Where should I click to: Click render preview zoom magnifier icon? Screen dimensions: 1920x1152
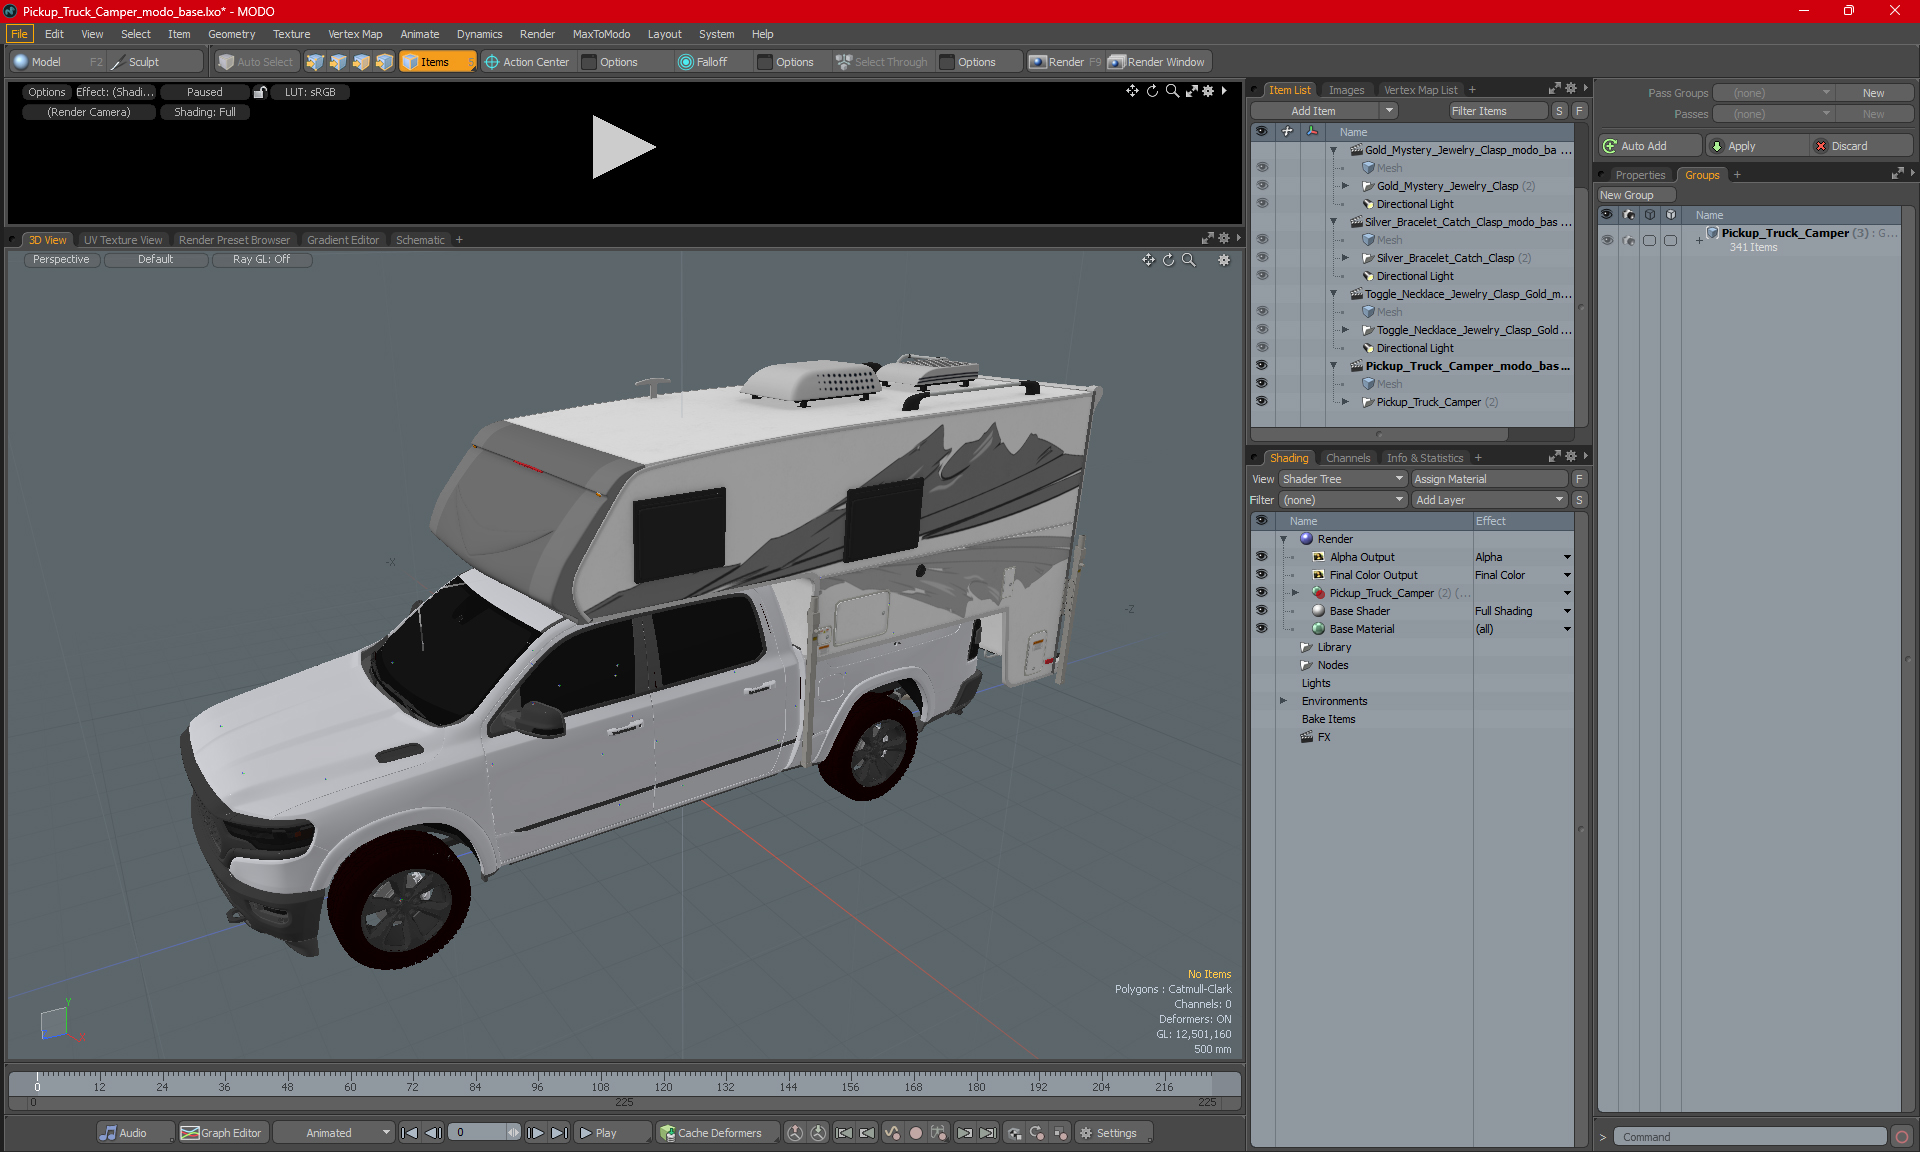coord(1172,91)
